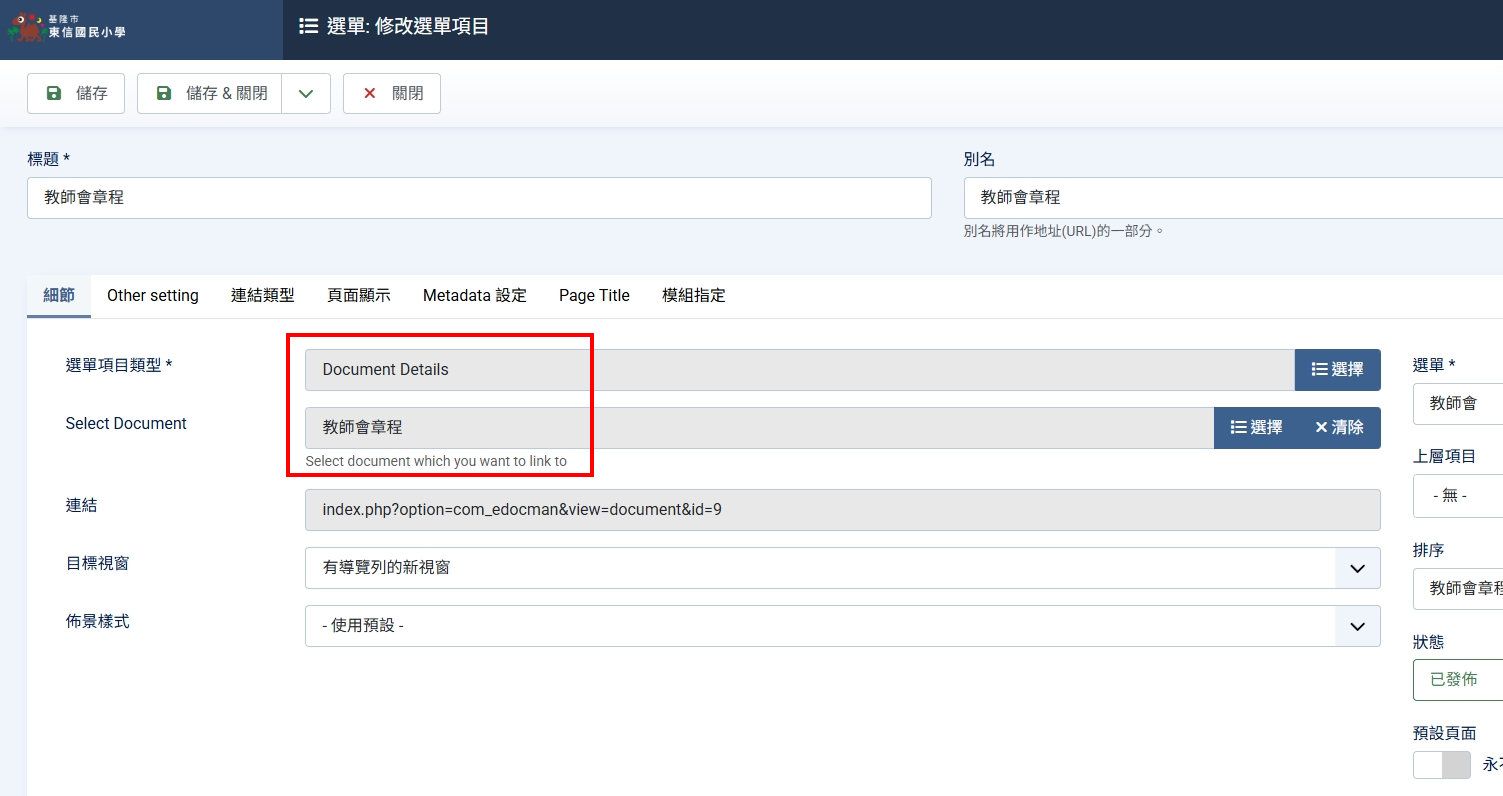Open the 目標視窗 dropdown
The image size is (1503, 796).
pyautogui.click(x=842, y=568)
